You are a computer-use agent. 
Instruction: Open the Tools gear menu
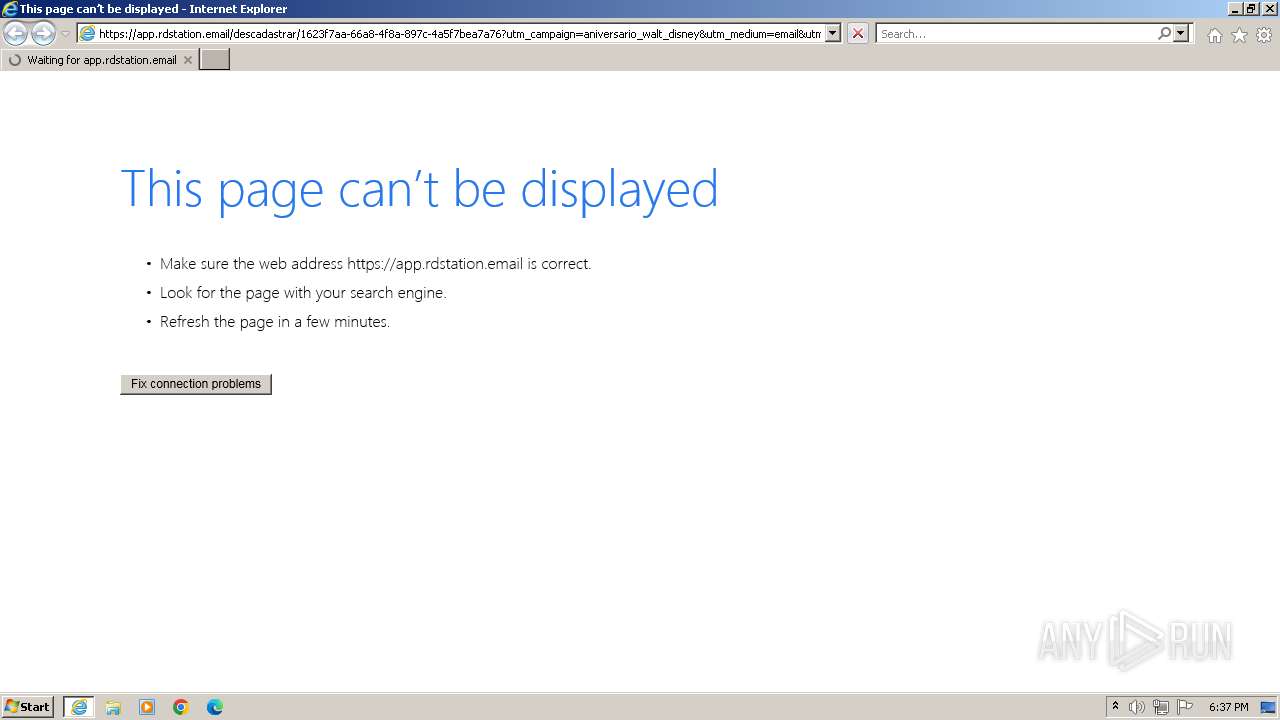tap(1264, 35)
